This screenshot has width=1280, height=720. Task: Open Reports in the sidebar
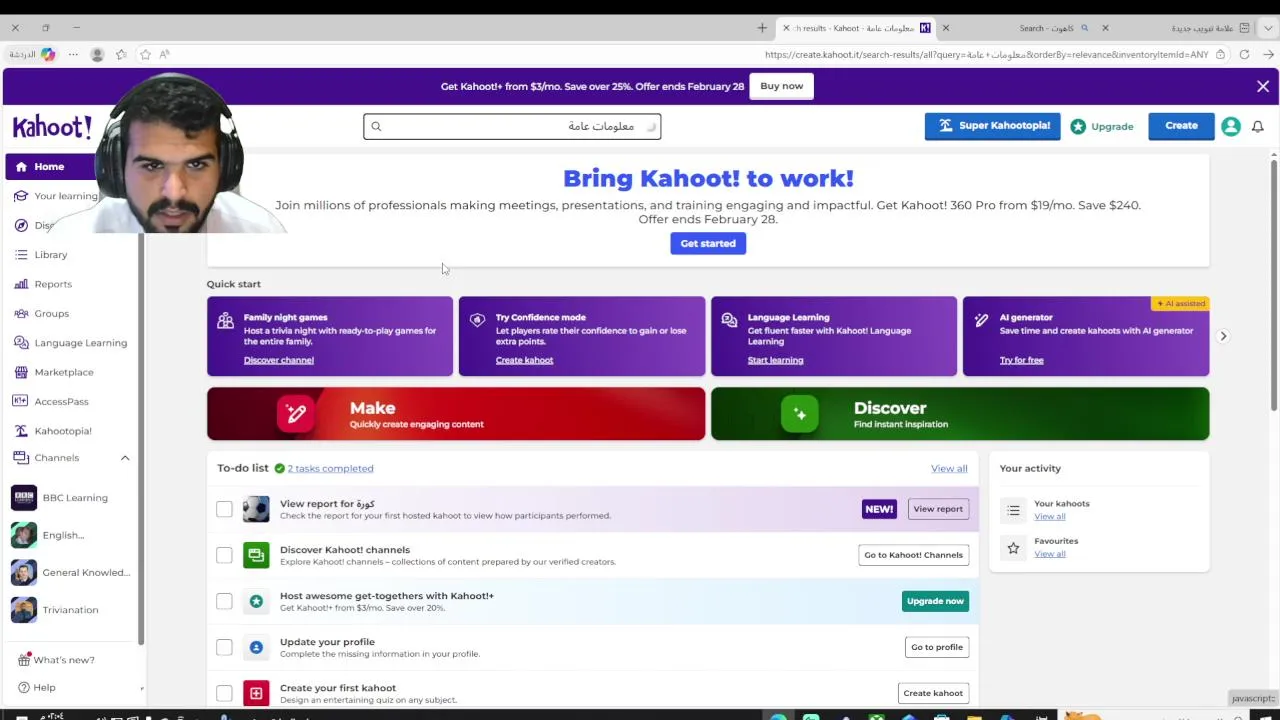pos(53,284)
